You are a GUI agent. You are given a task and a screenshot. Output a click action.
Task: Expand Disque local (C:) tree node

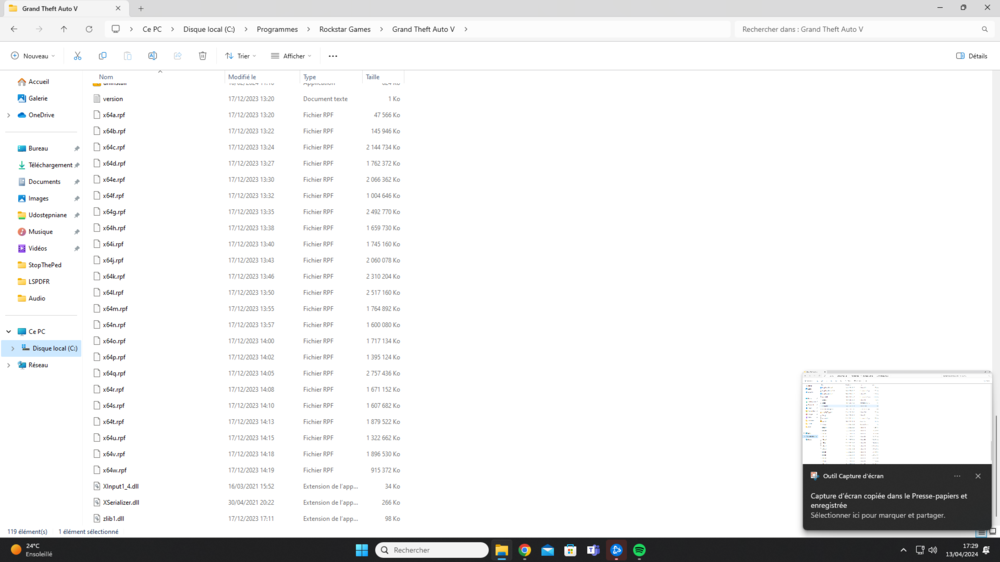pos(13,348)
